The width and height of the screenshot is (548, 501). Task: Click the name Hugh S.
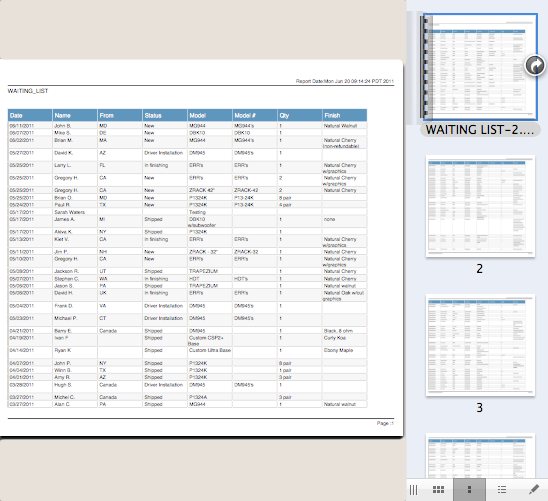[x=63, y=385]
